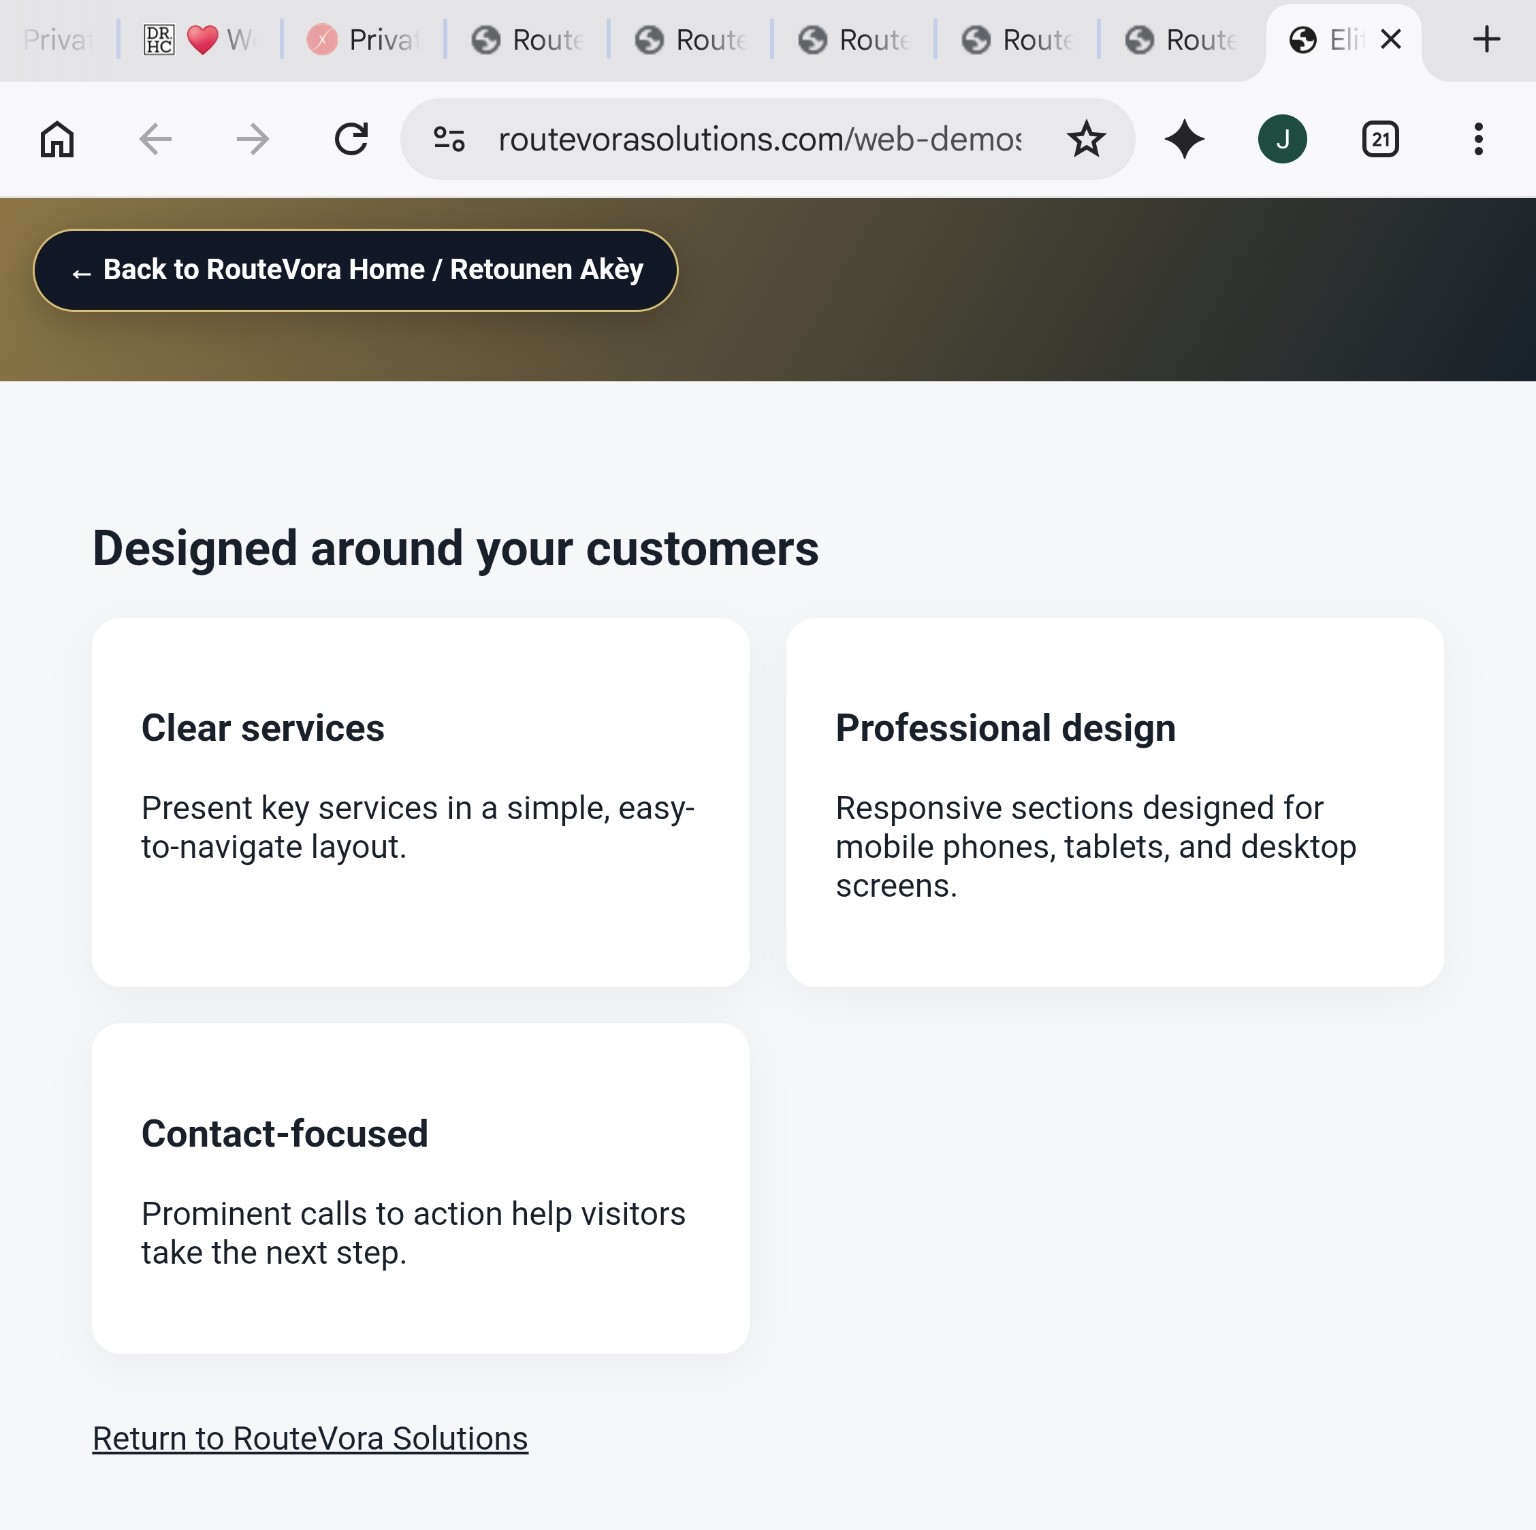Open site settings icon in address bar
Screen dimensions: 1536x1530
pyautogui.click(x=449, y=139)
